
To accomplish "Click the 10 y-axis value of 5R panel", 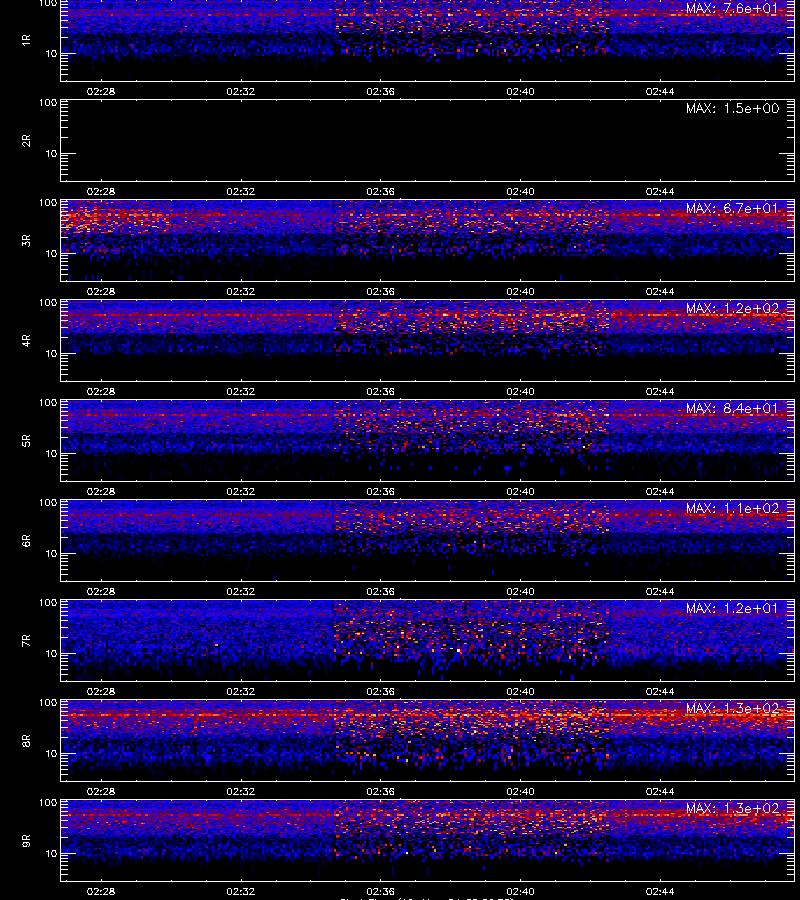I will coord(51,453).
